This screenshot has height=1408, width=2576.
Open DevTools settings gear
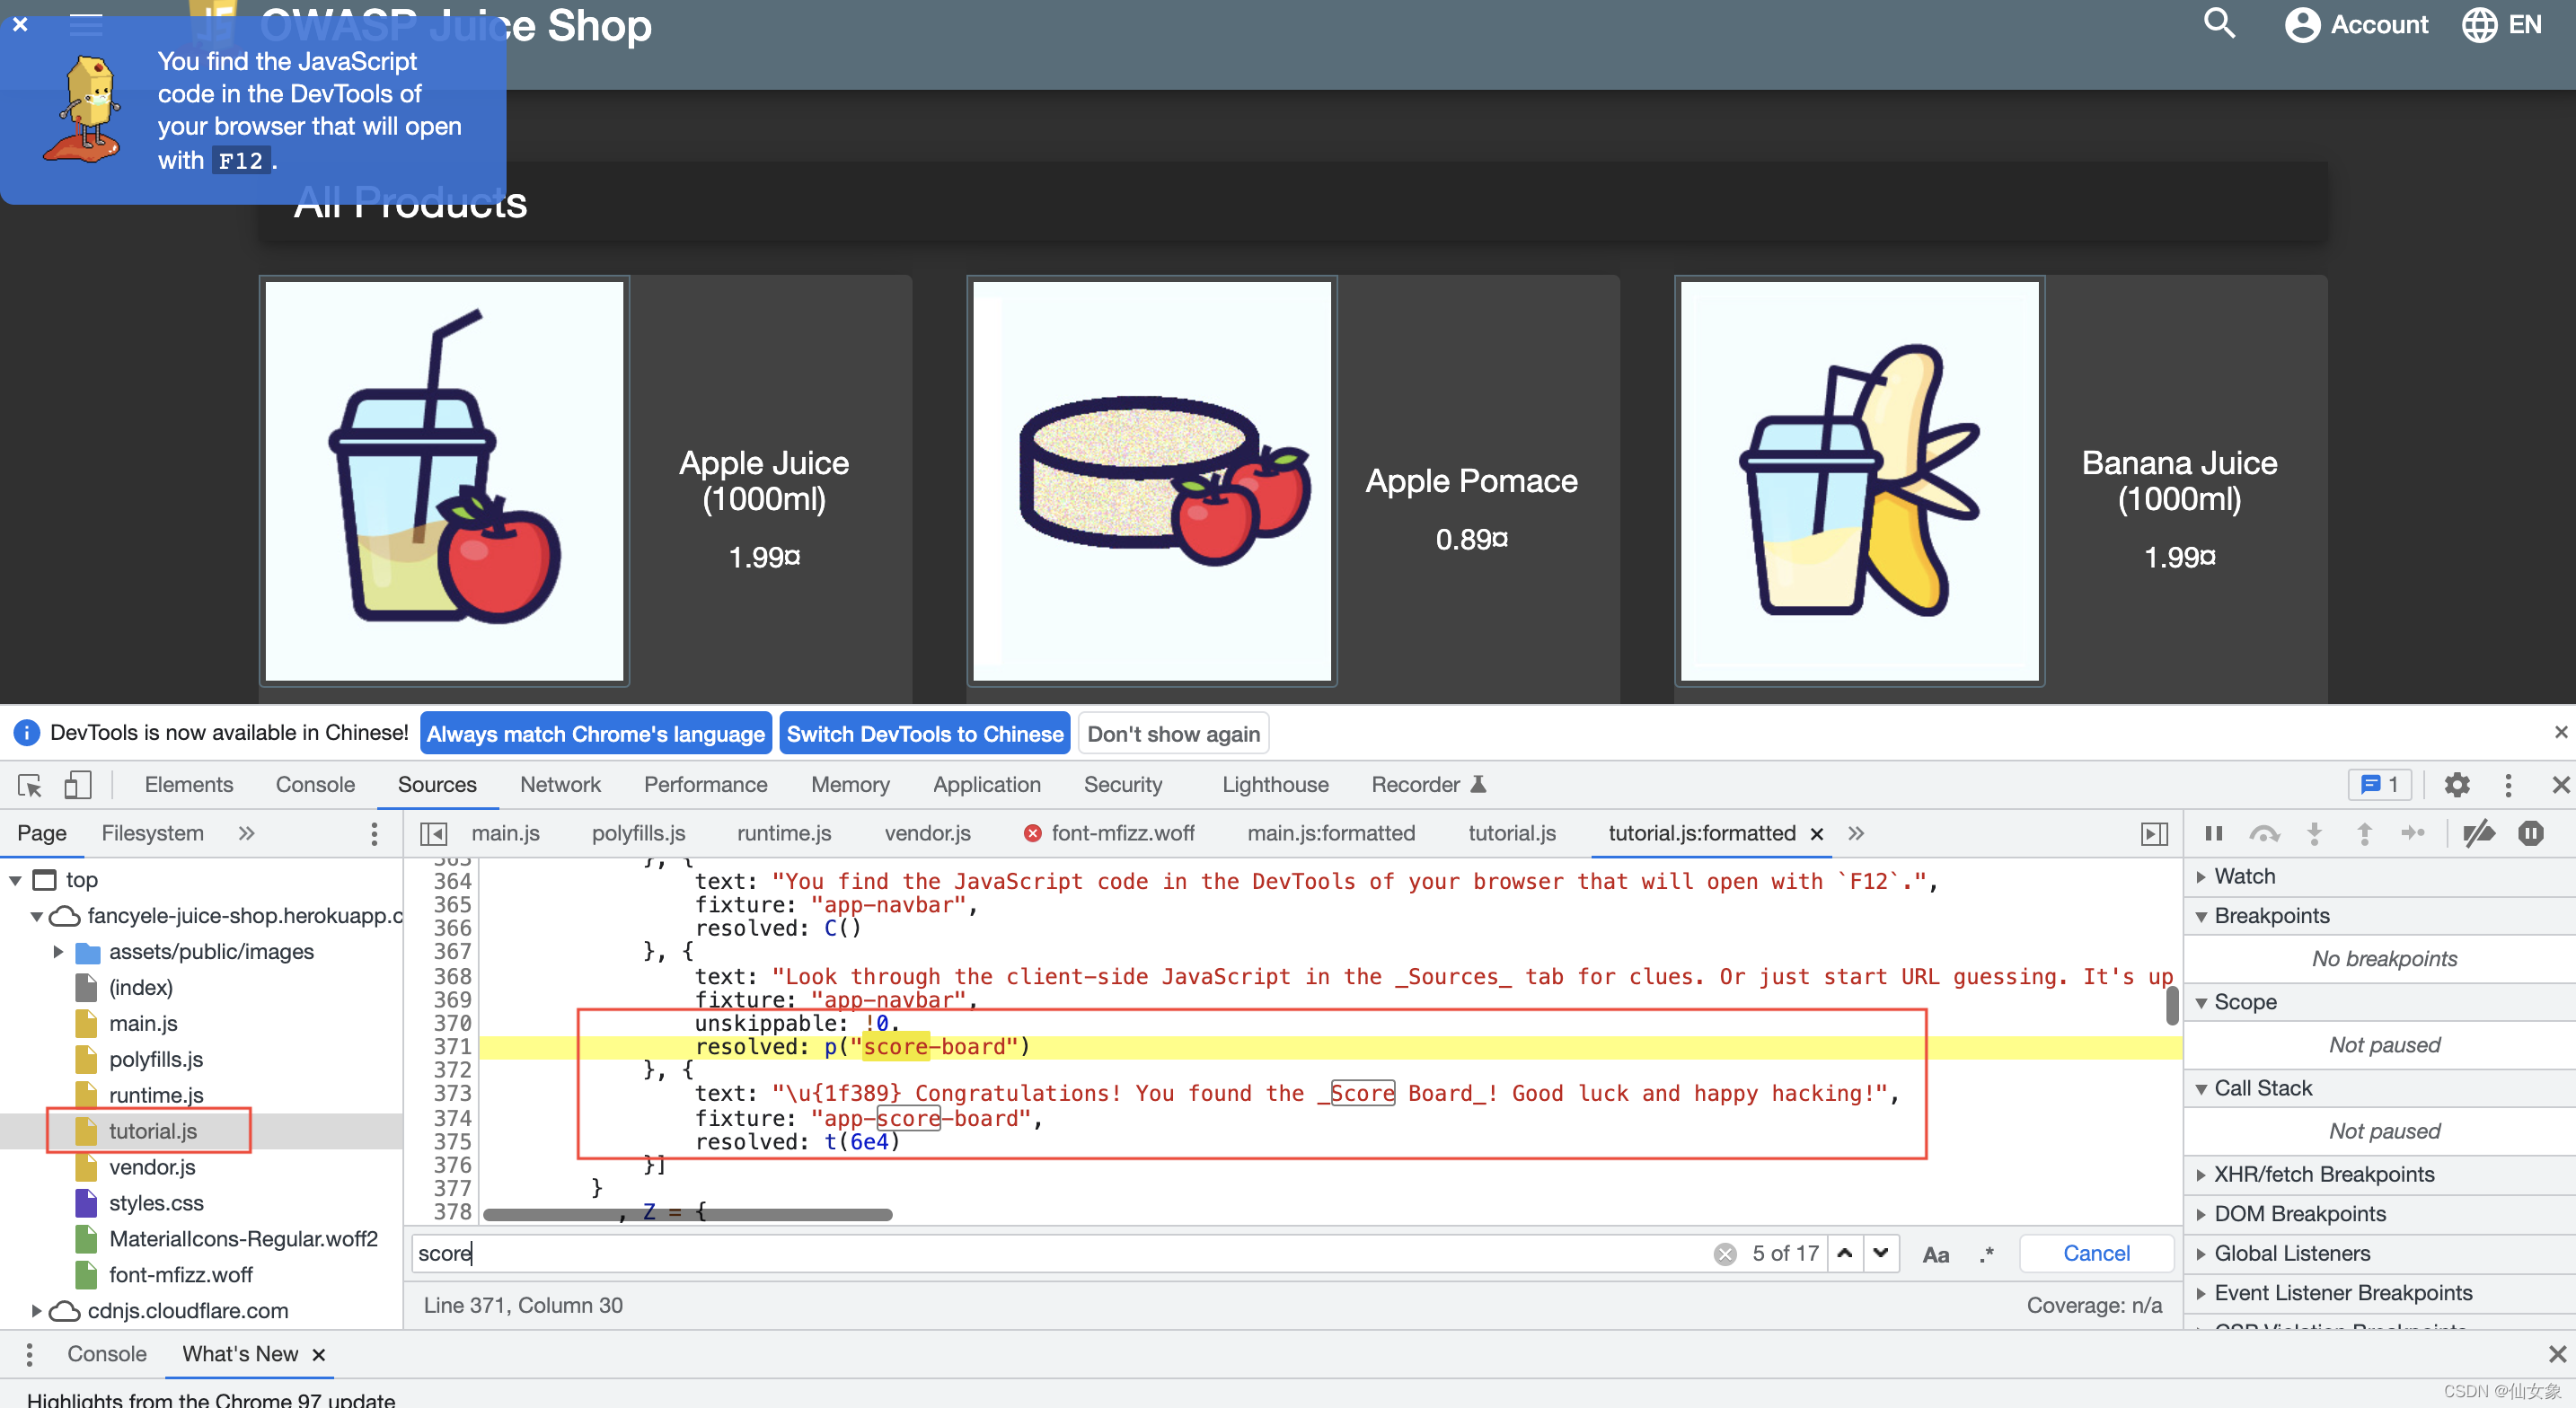pos(2456,785)
